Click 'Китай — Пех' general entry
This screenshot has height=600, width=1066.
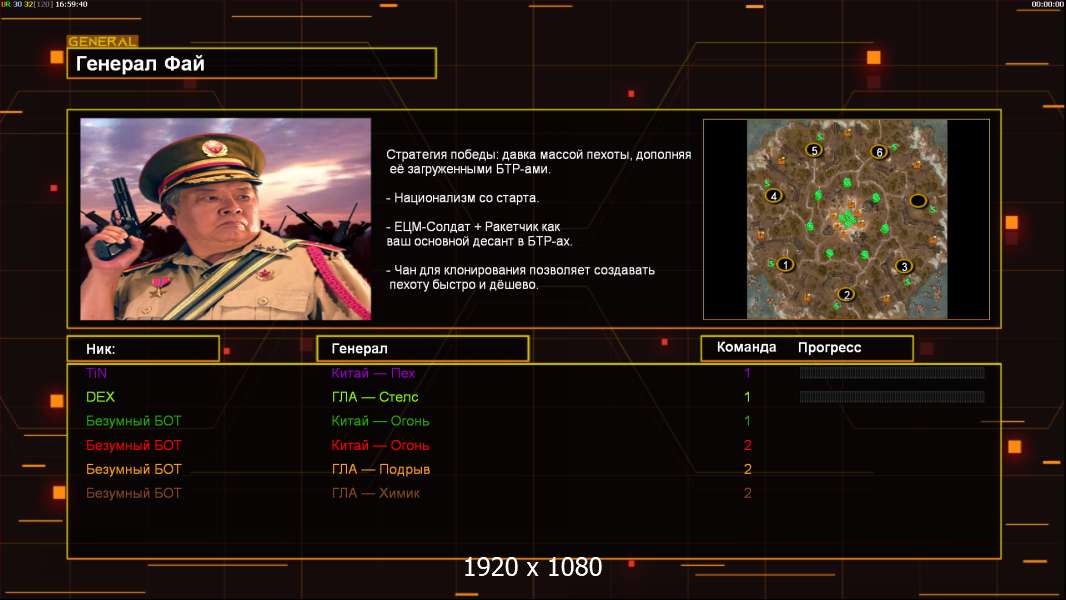tap(373, 373)
